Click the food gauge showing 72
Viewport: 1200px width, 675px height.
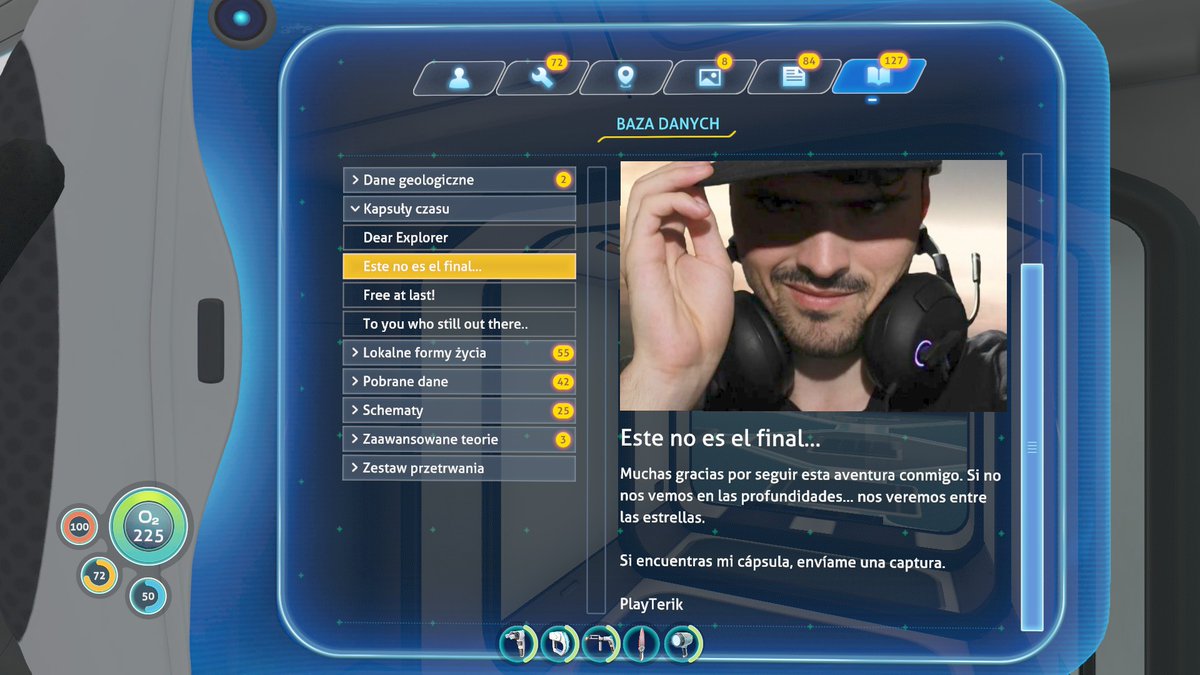99,575
